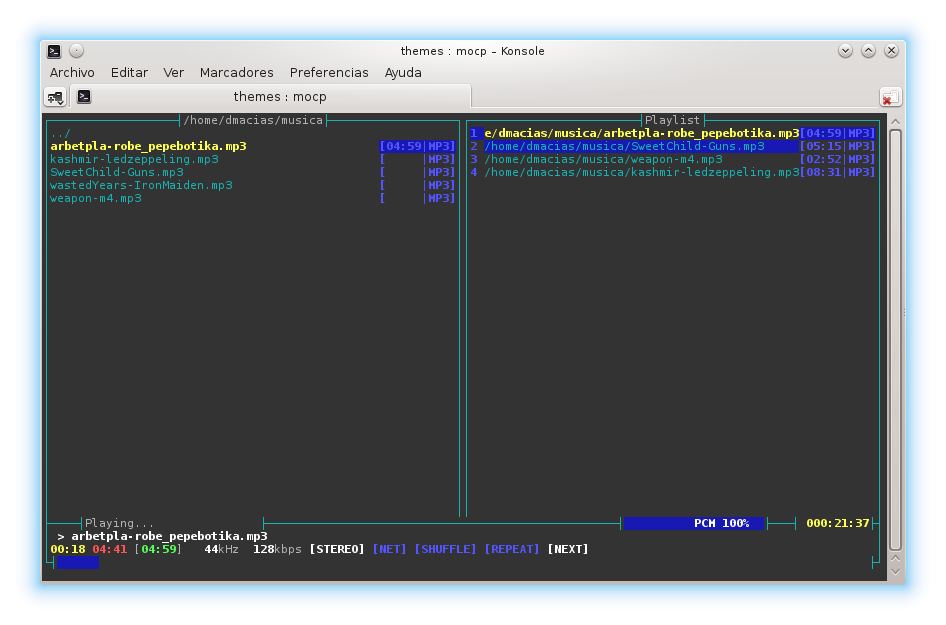This screenshot has height=625, width=946.
Task: Click the Playlist panel header
Action: click(x=673, y=121)
